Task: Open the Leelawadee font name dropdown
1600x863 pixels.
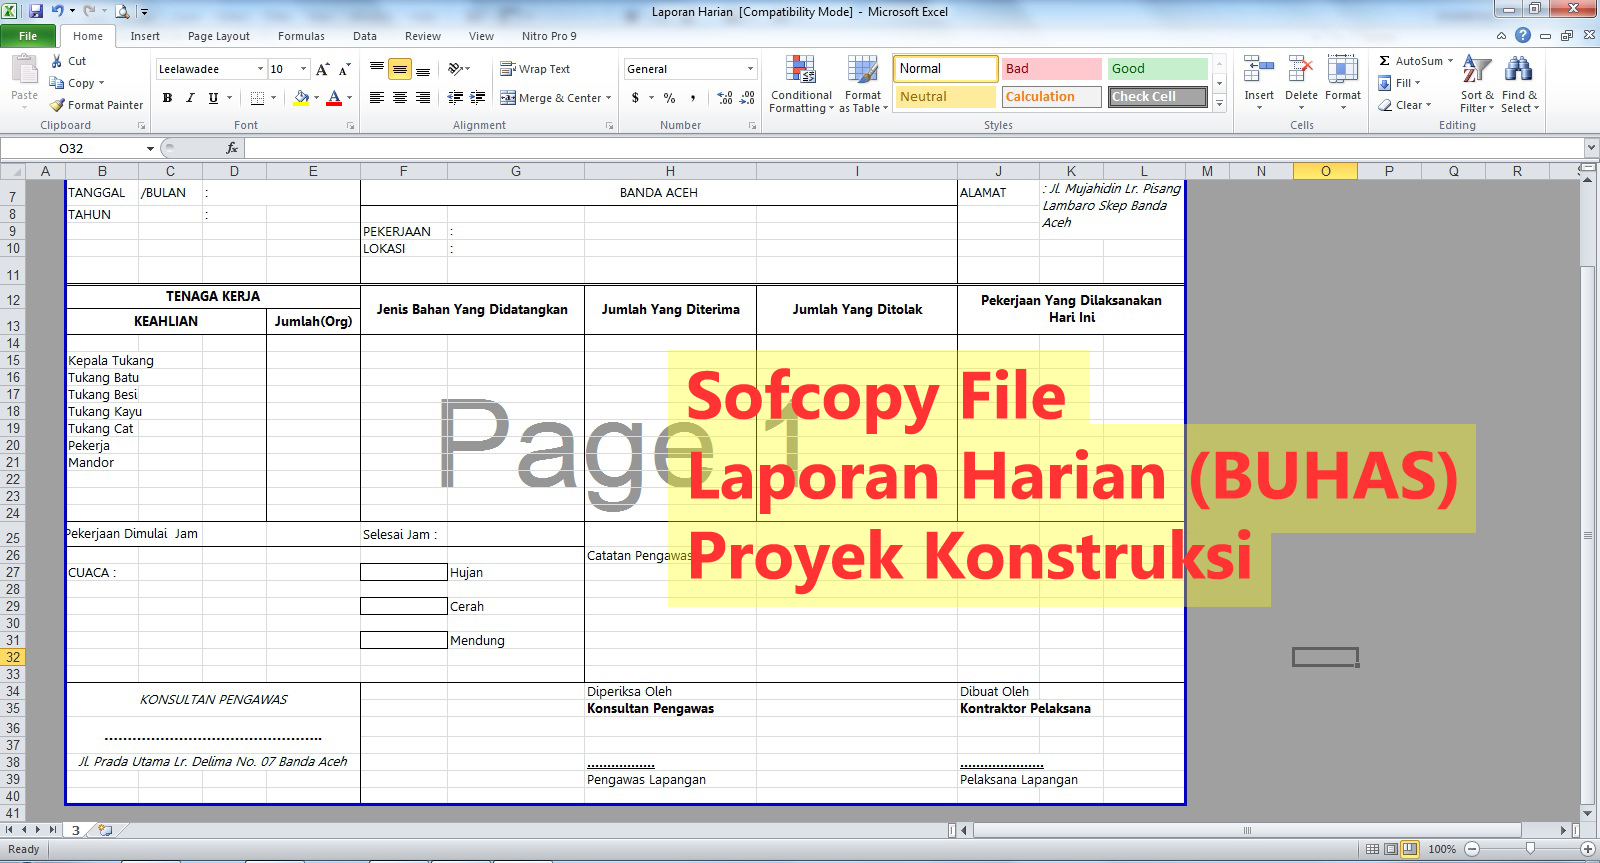Action: coord(260,69)
